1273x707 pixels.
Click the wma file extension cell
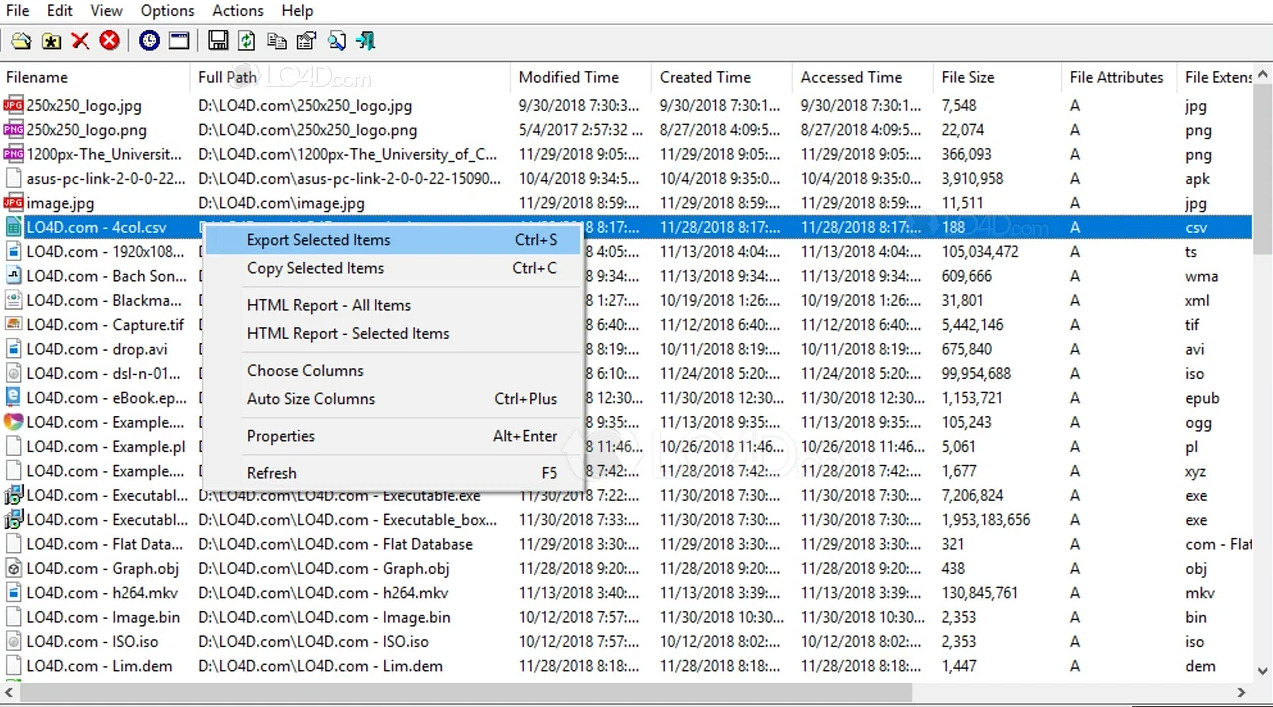[1202, 276]
